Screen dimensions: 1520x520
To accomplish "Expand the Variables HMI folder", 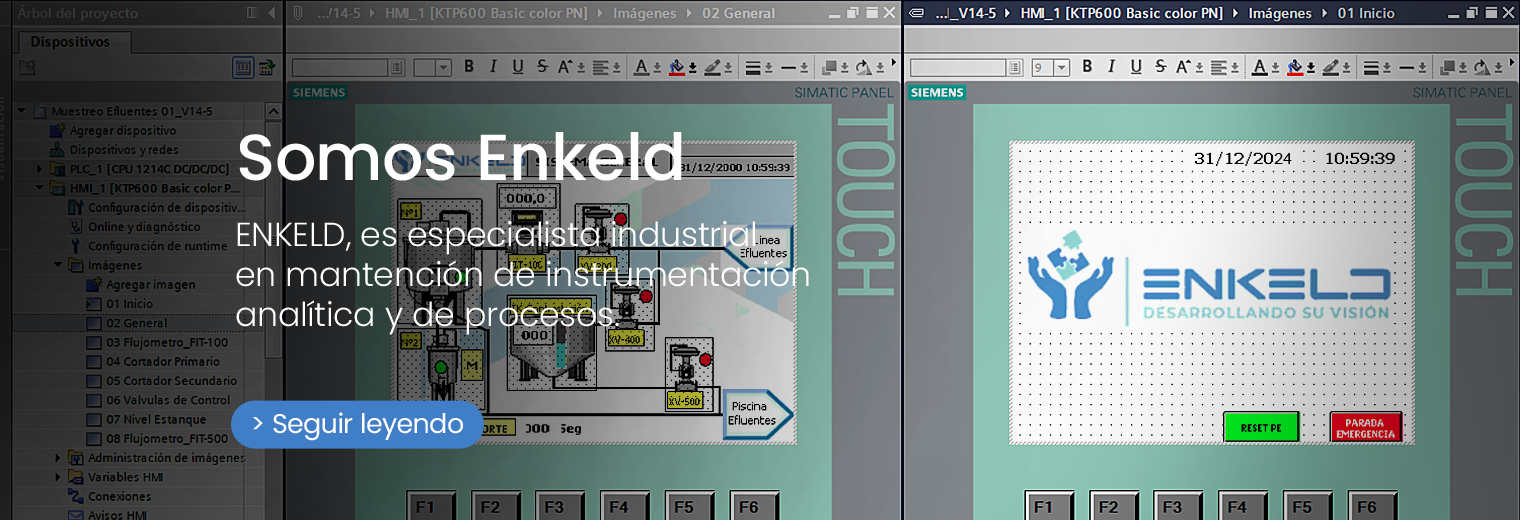I will click(x=58, y=477).
